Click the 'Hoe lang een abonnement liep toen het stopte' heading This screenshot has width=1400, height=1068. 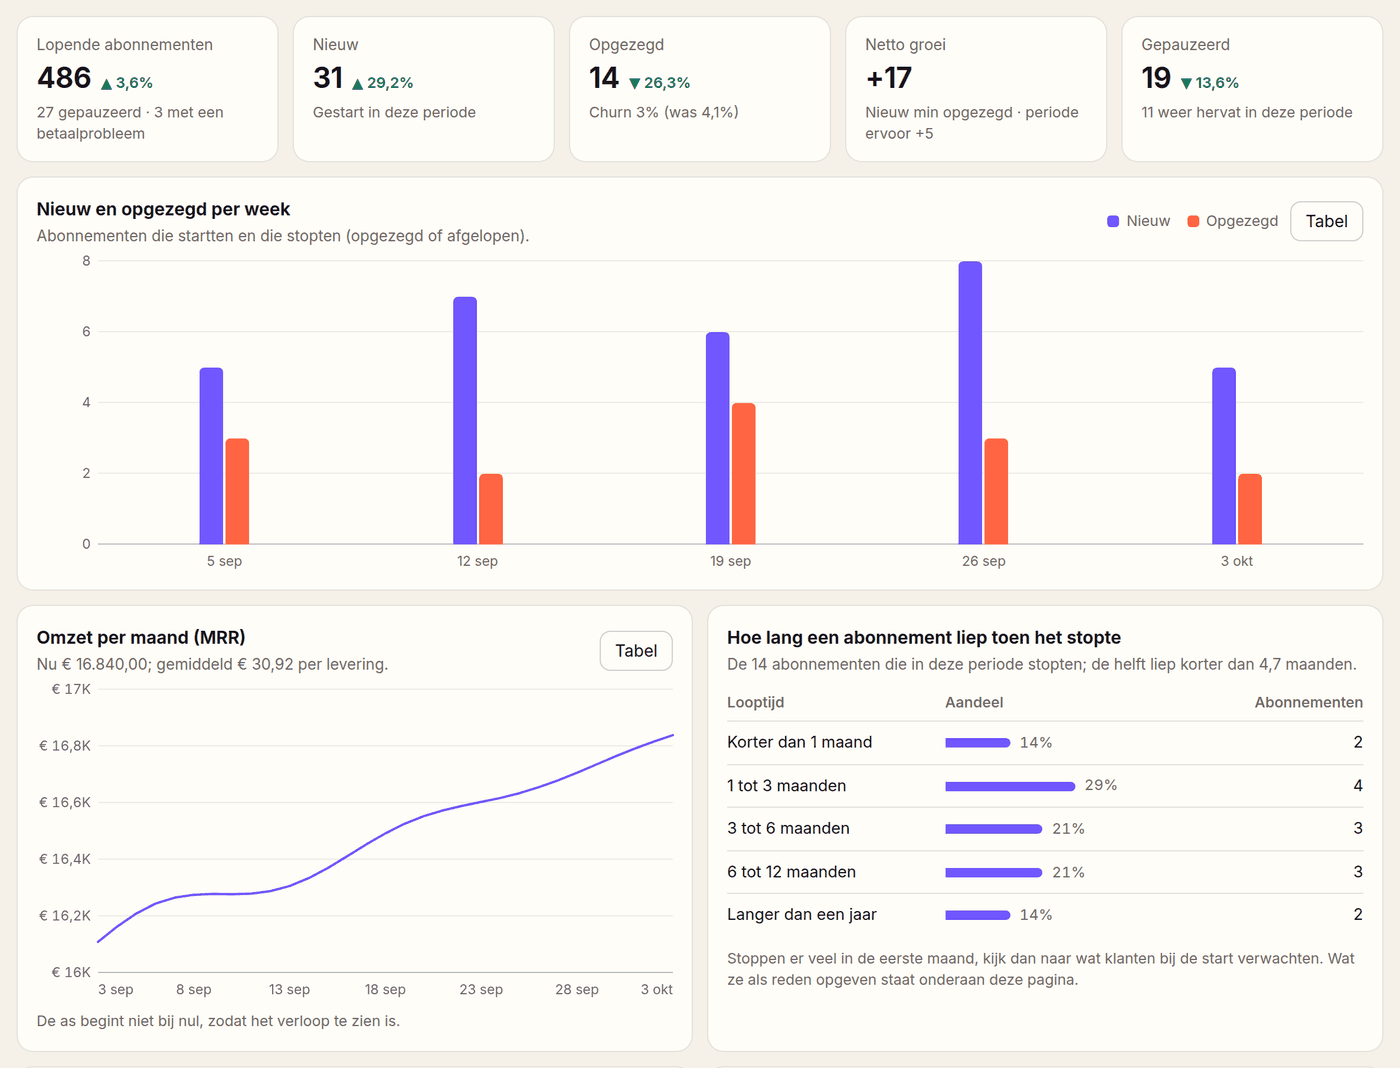[924, 638]
